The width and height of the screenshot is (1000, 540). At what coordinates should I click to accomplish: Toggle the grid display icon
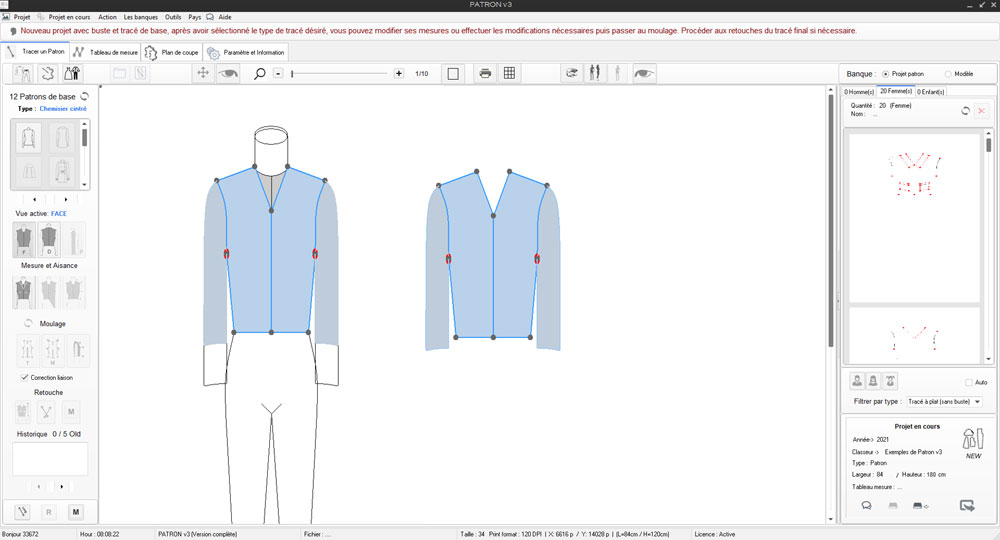point(509,73)
